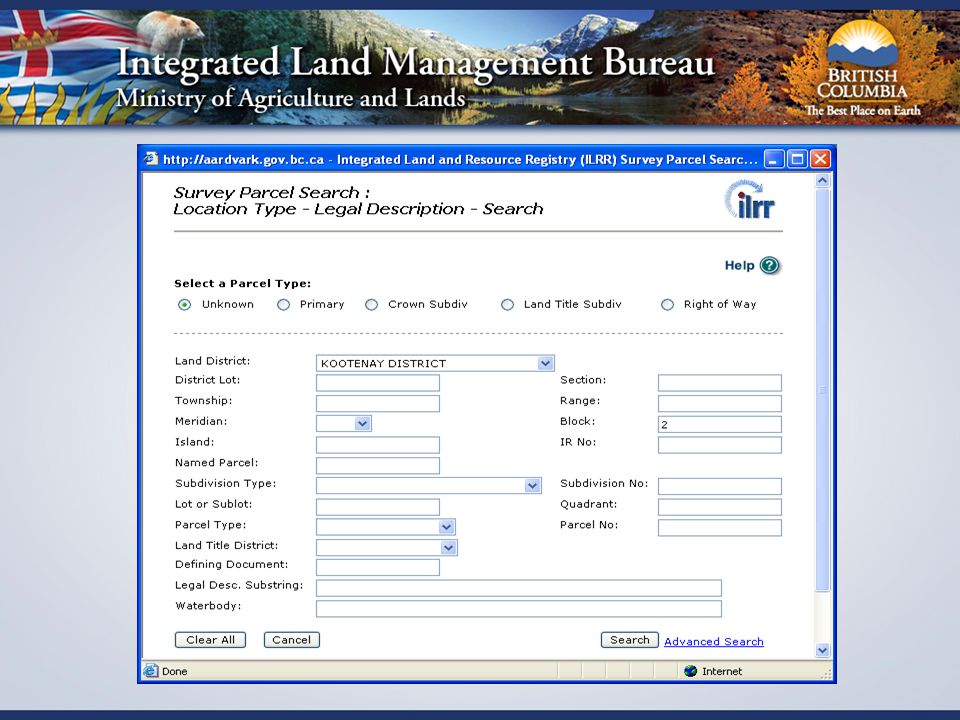Click the Block input field containing 2
960x720 pixels.
[x=720, y=424]
